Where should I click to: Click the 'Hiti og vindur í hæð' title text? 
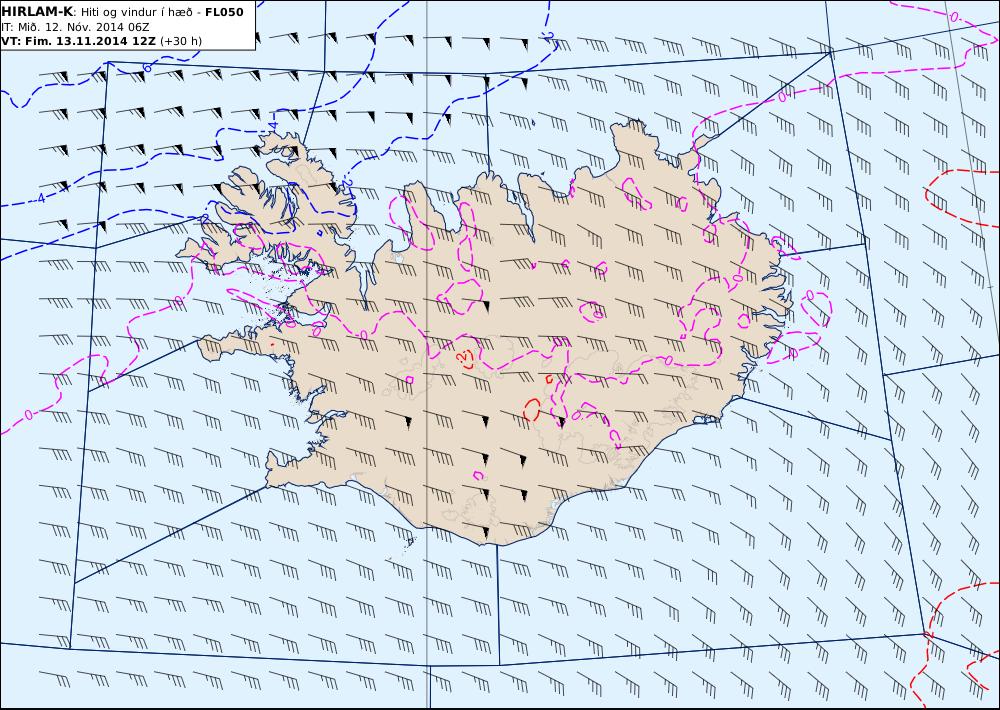coord(136,13)
